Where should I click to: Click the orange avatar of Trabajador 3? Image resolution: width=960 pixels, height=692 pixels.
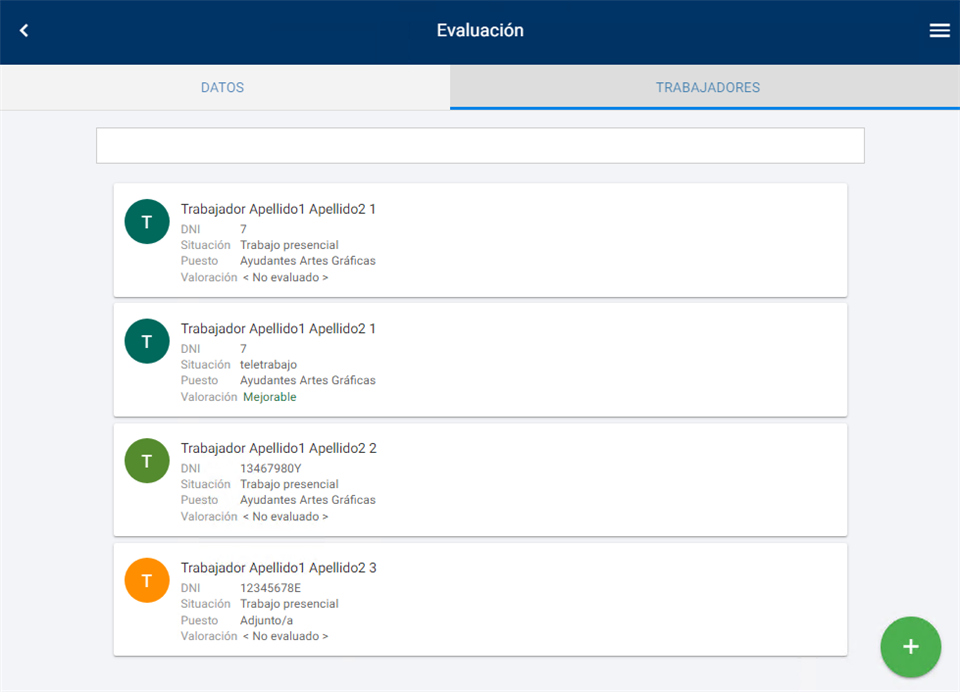(147, 581)
